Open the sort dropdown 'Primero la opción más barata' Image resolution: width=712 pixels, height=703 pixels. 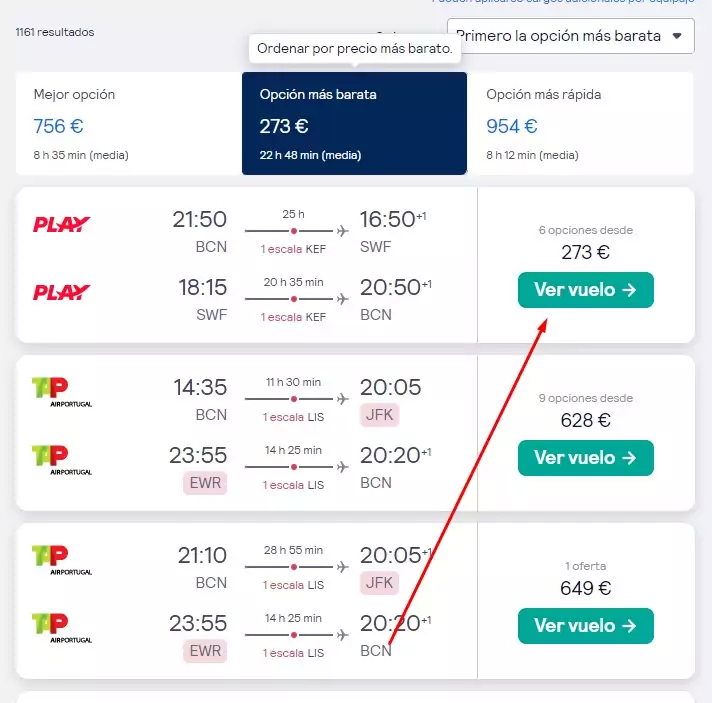coord(571,36)
